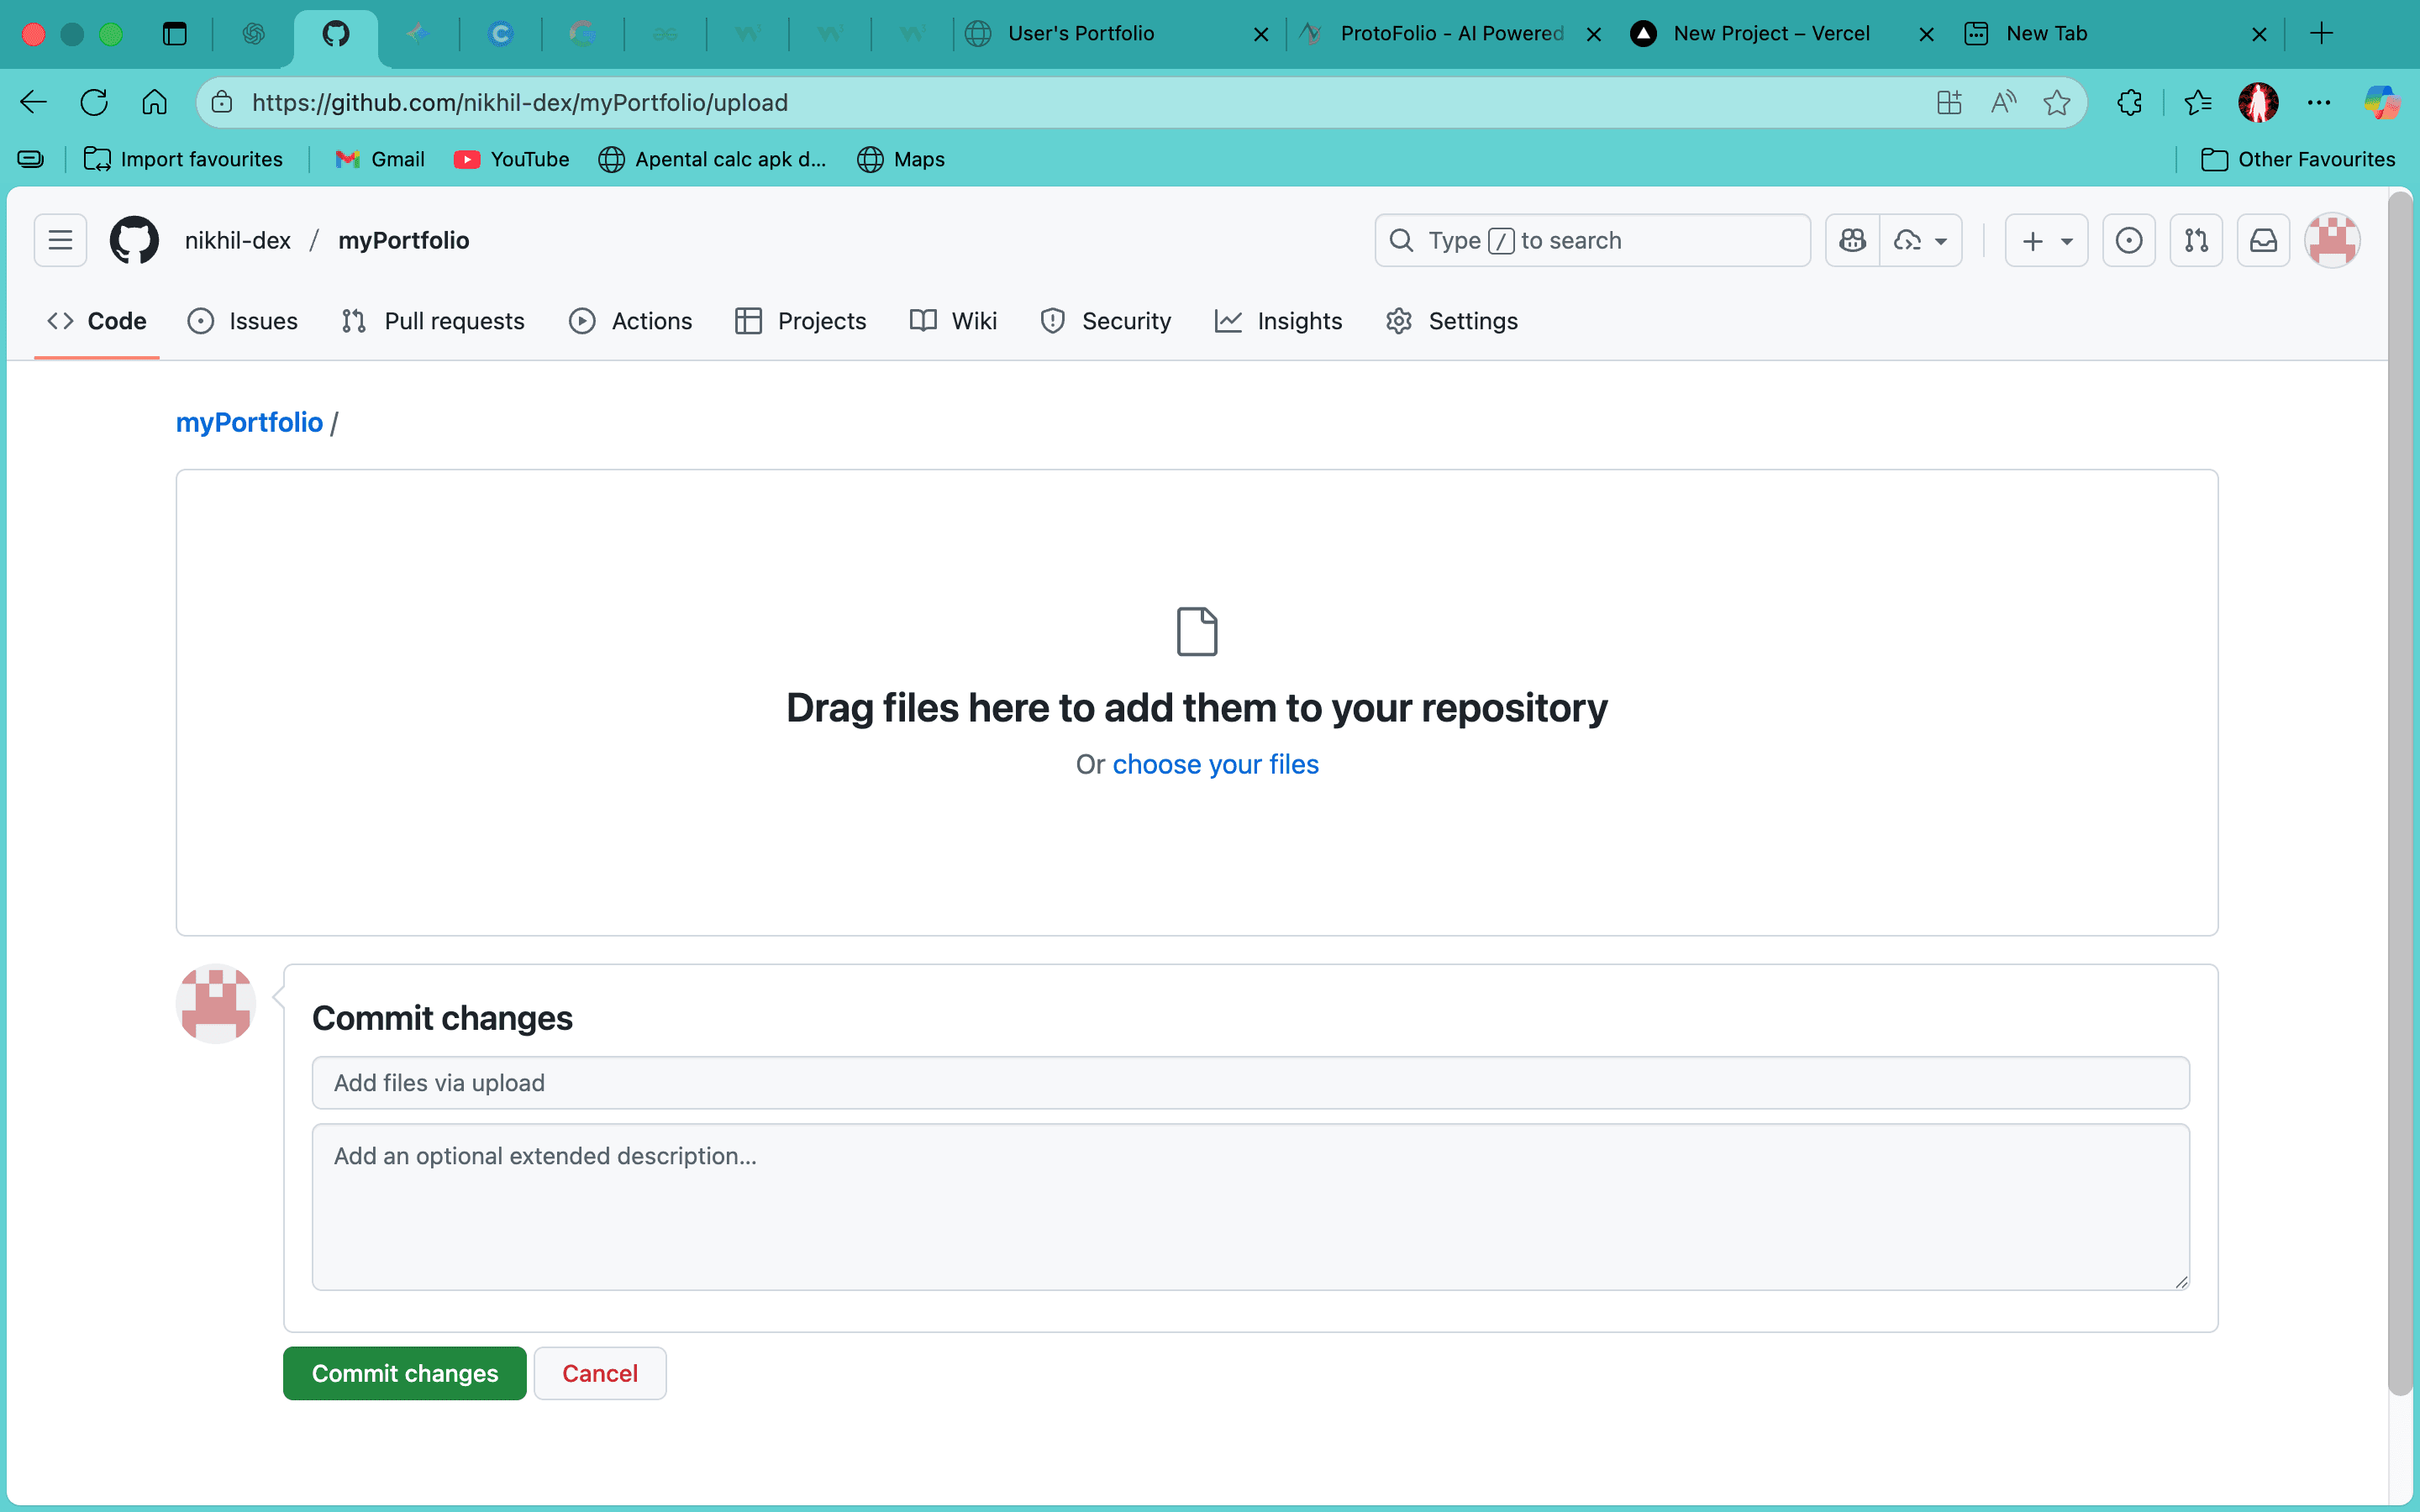The width and height of the screenshot is (2420, 1512).
Task: Close the New Project – Vercel tab
Action: click(x=1926, y=34)
